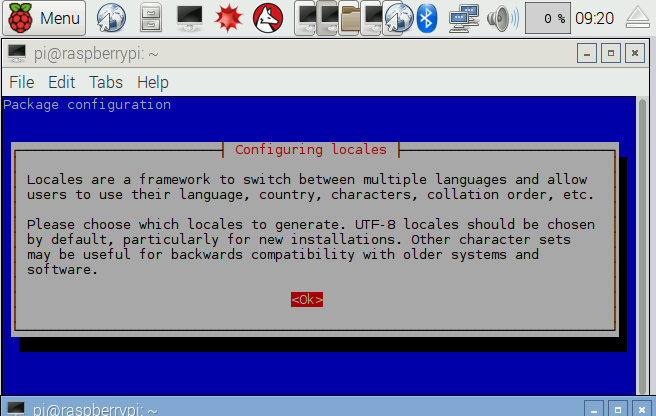
Task: Switch to the browser globe window in the taskbar
Action: (x=398, y=18)
